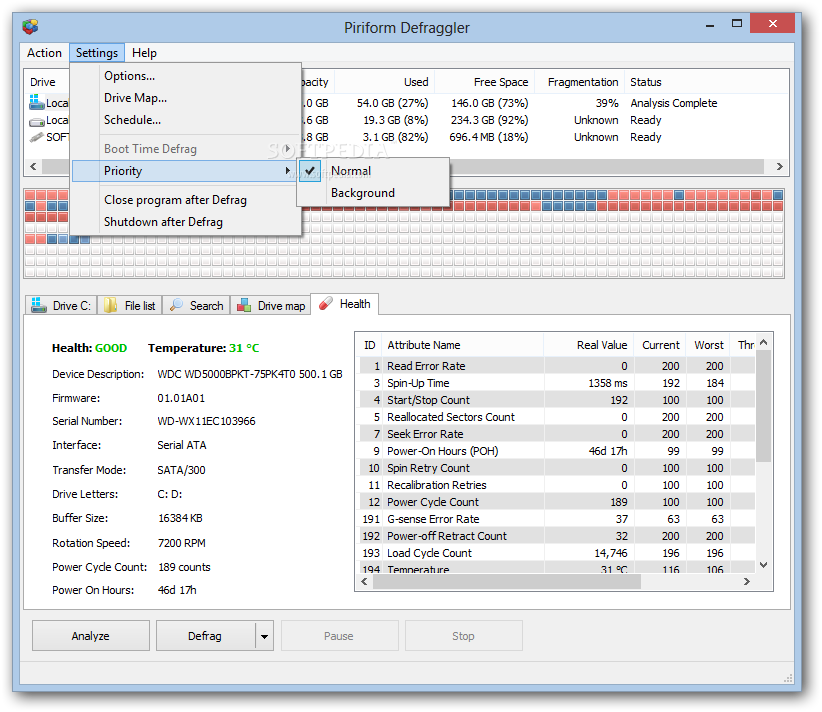Click the Settings menu
Viewport: 822px width, 712px height.
coord(97,53)
